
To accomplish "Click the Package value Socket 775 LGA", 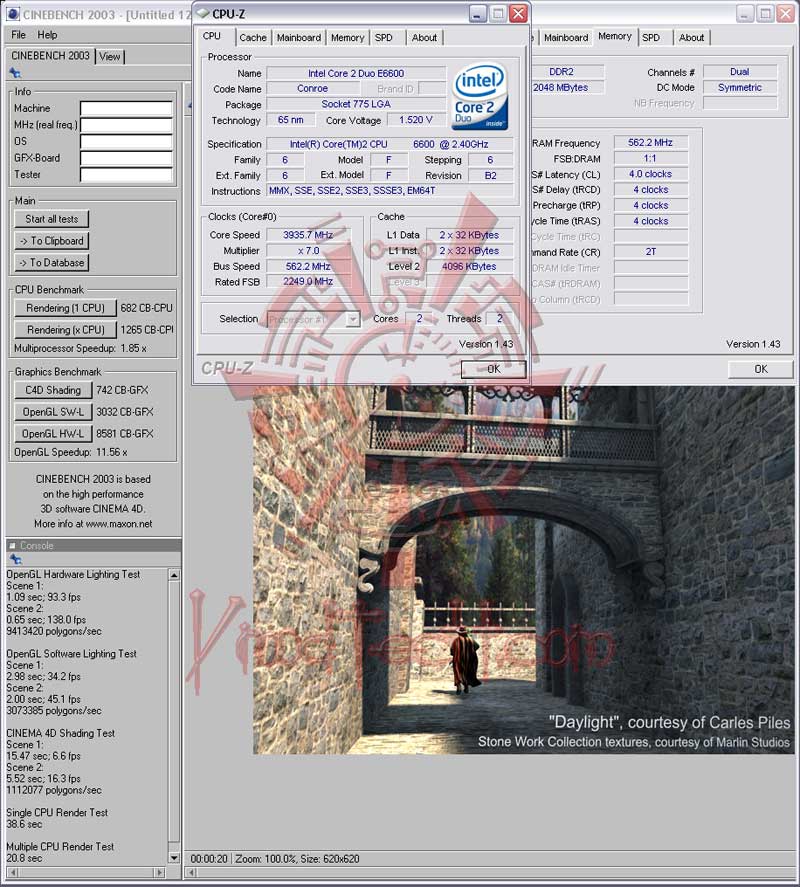I will (x=356, y=104).
